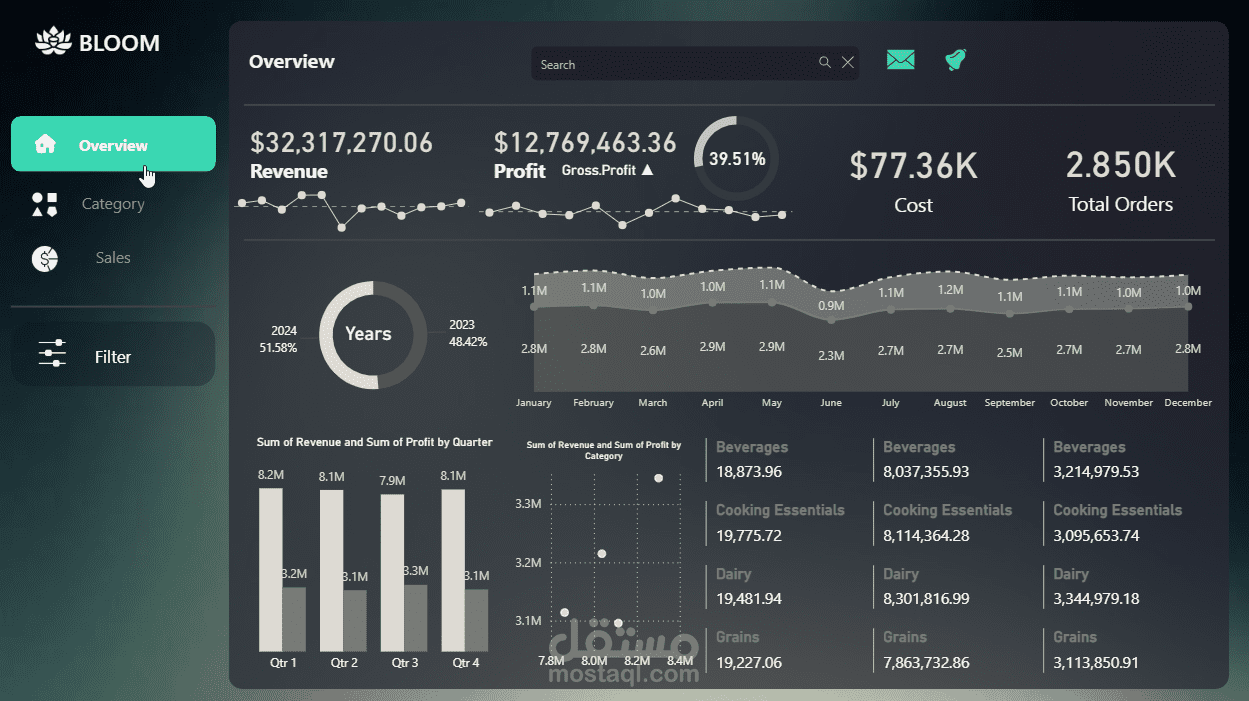Select the Qtr 1 revenue bar
Image resolution: width=1249 pixels, height=701 pixels.
pos(271,569)
